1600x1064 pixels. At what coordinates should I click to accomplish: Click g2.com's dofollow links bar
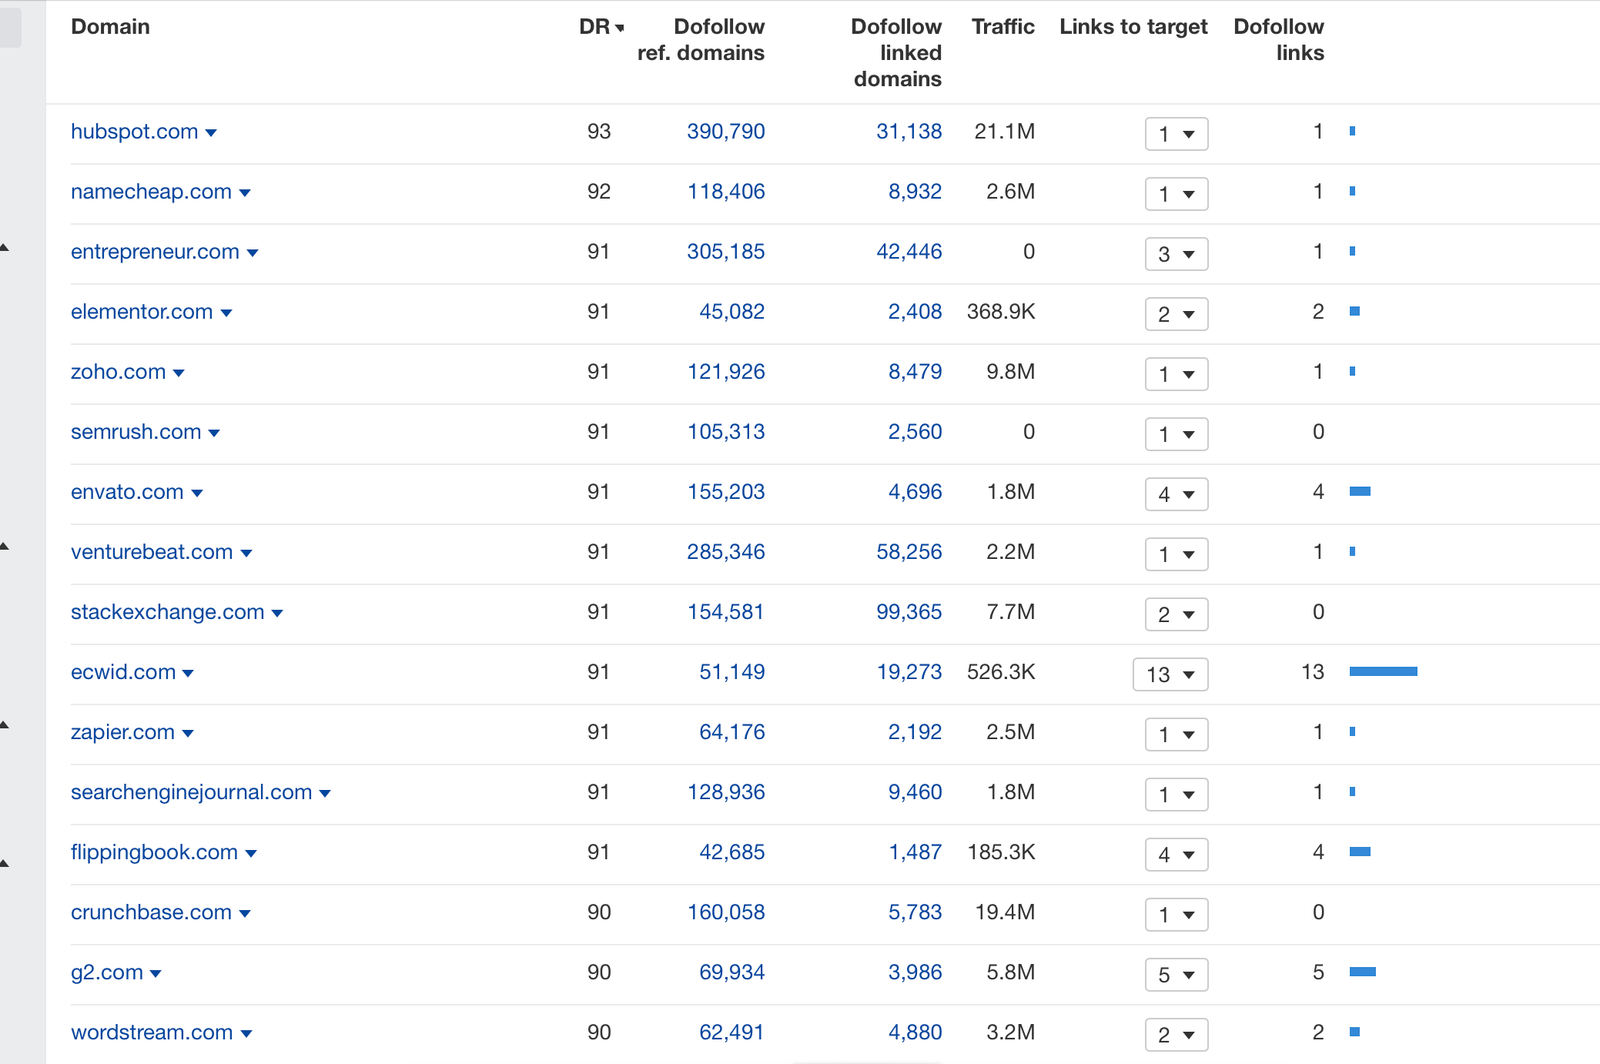coord(1362,971)
